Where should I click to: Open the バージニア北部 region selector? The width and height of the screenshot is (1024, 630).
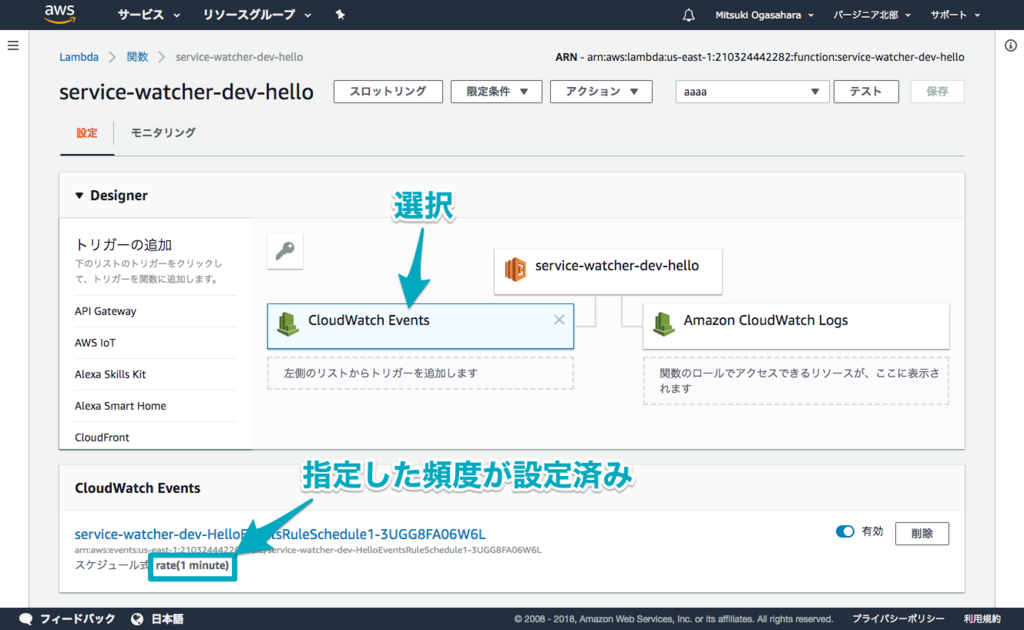872,15
